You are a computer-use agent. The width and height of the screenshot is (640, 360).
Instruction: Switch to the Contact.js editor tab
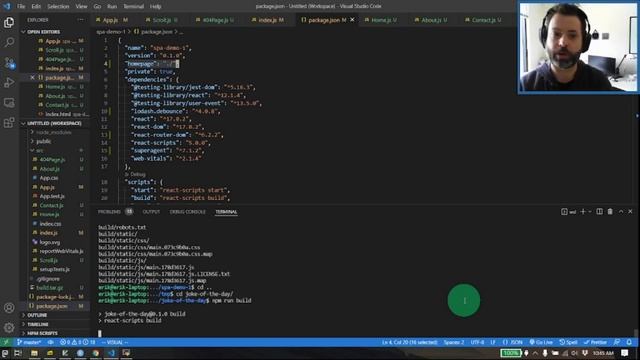[484, 20]
